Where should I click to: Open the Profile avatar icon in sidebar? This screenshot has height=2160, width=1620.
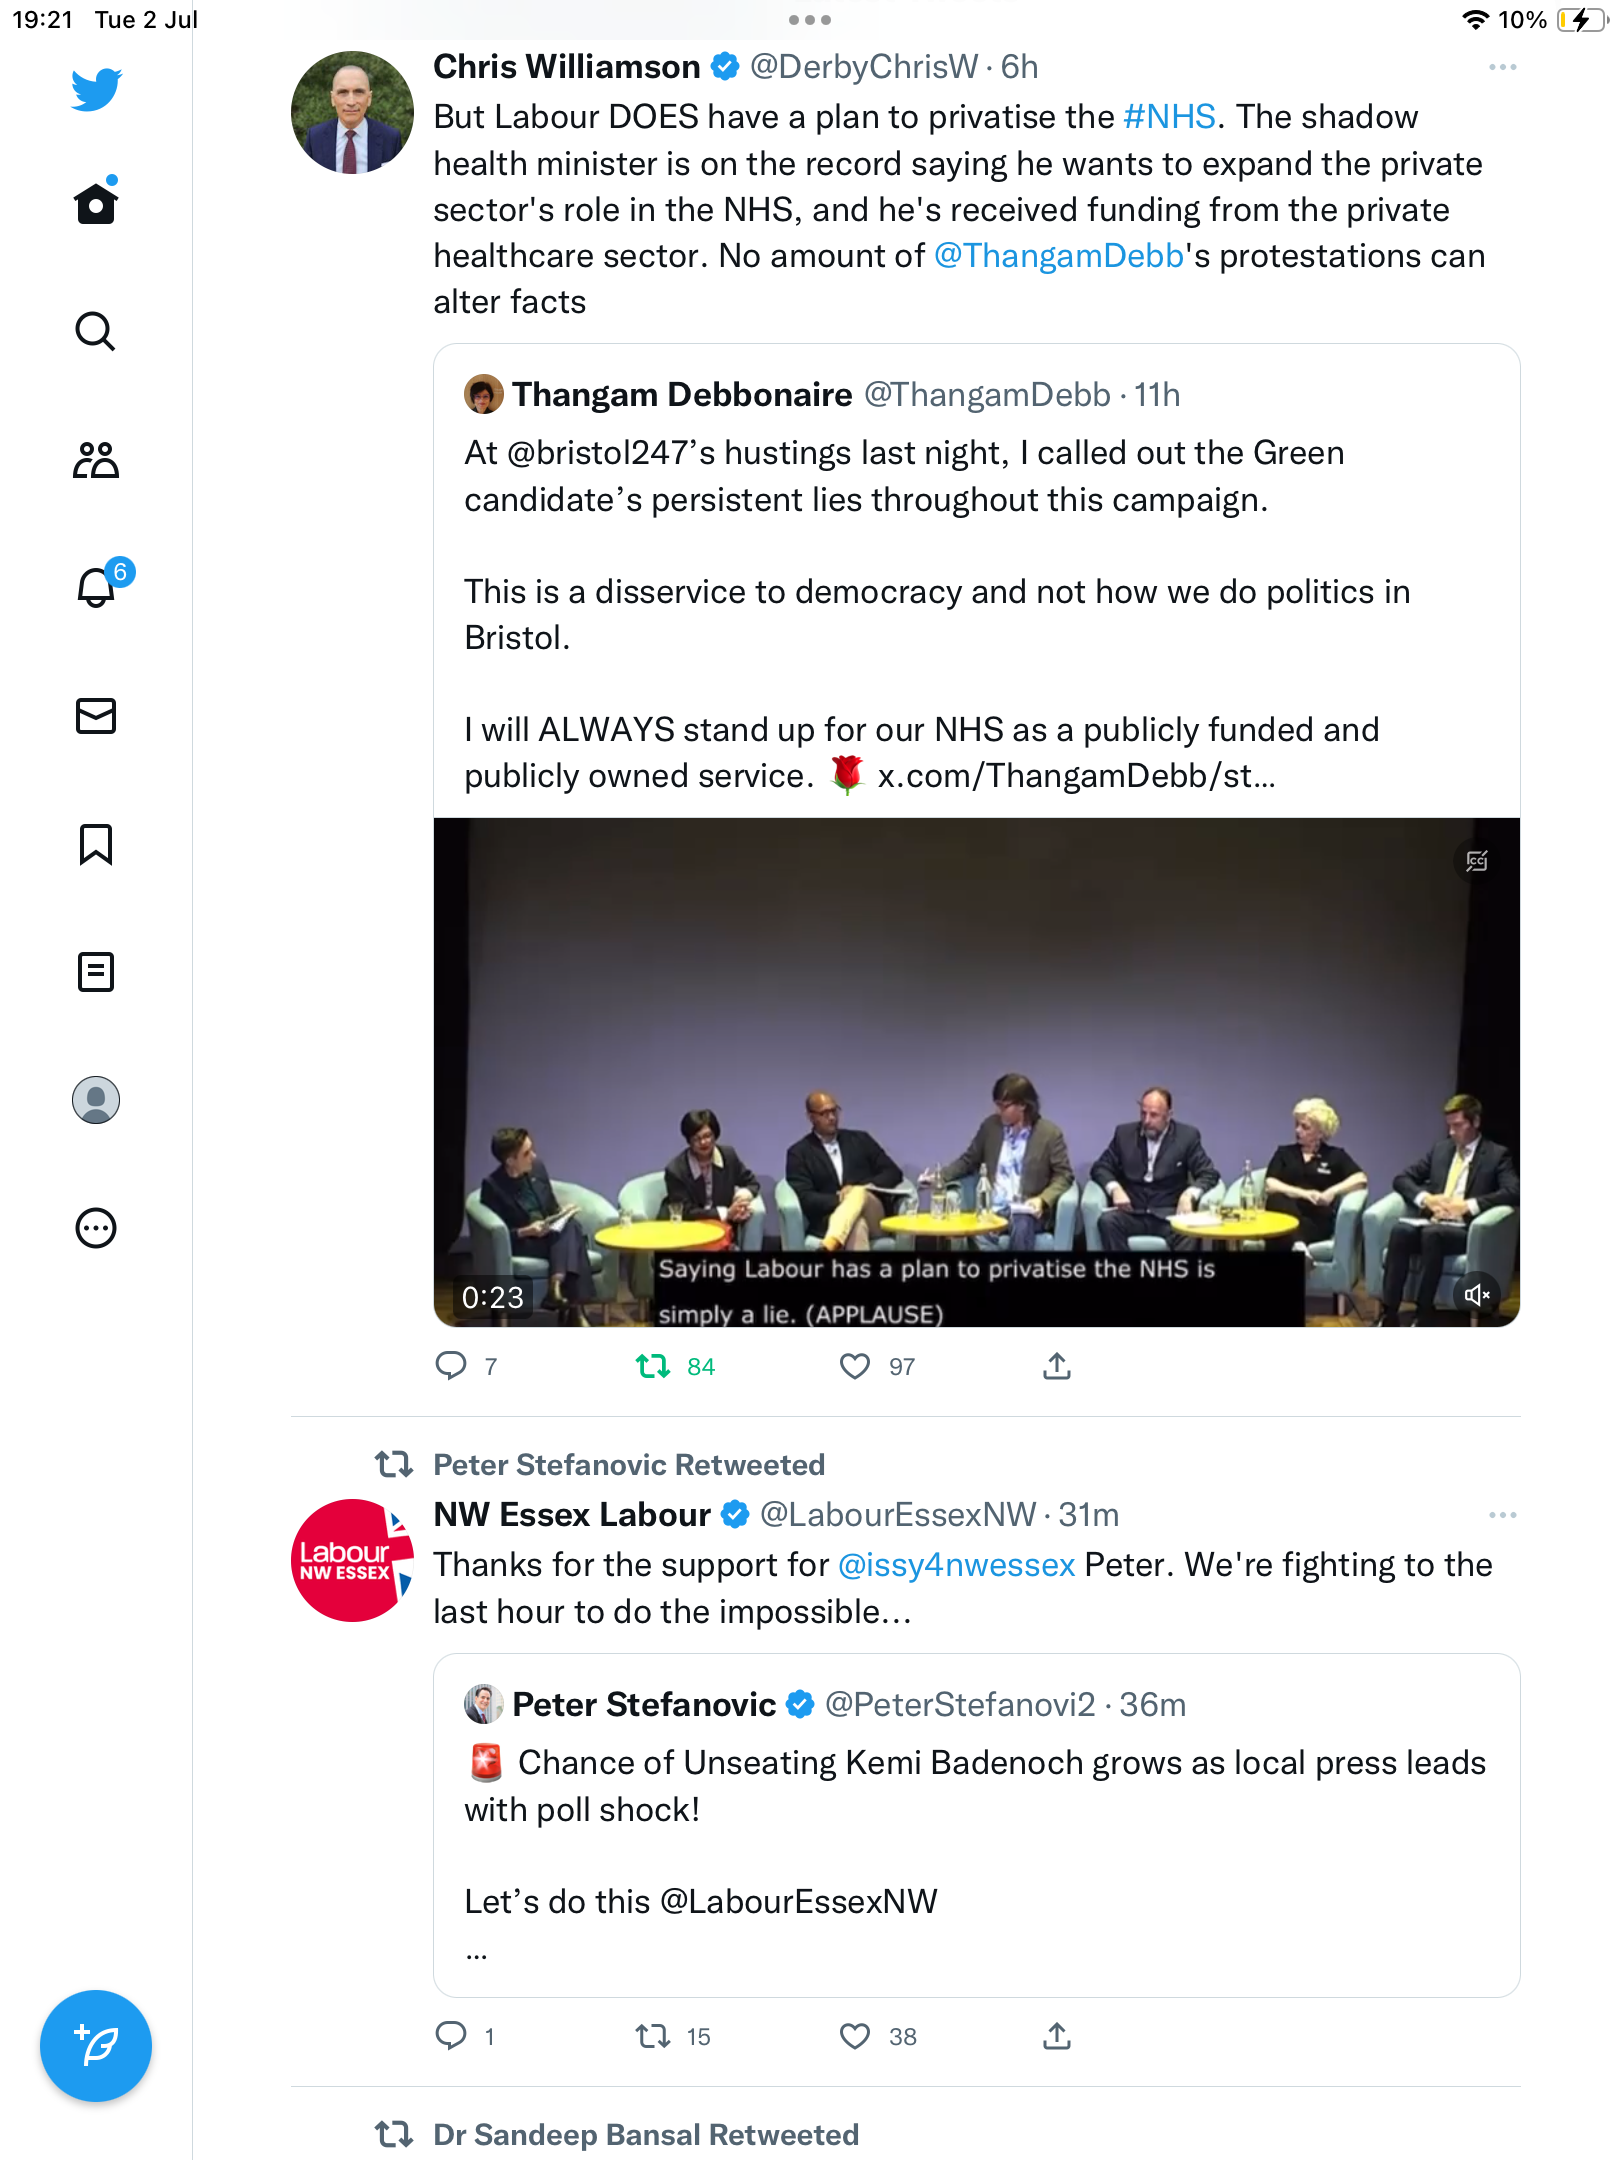click(96, 1100)
